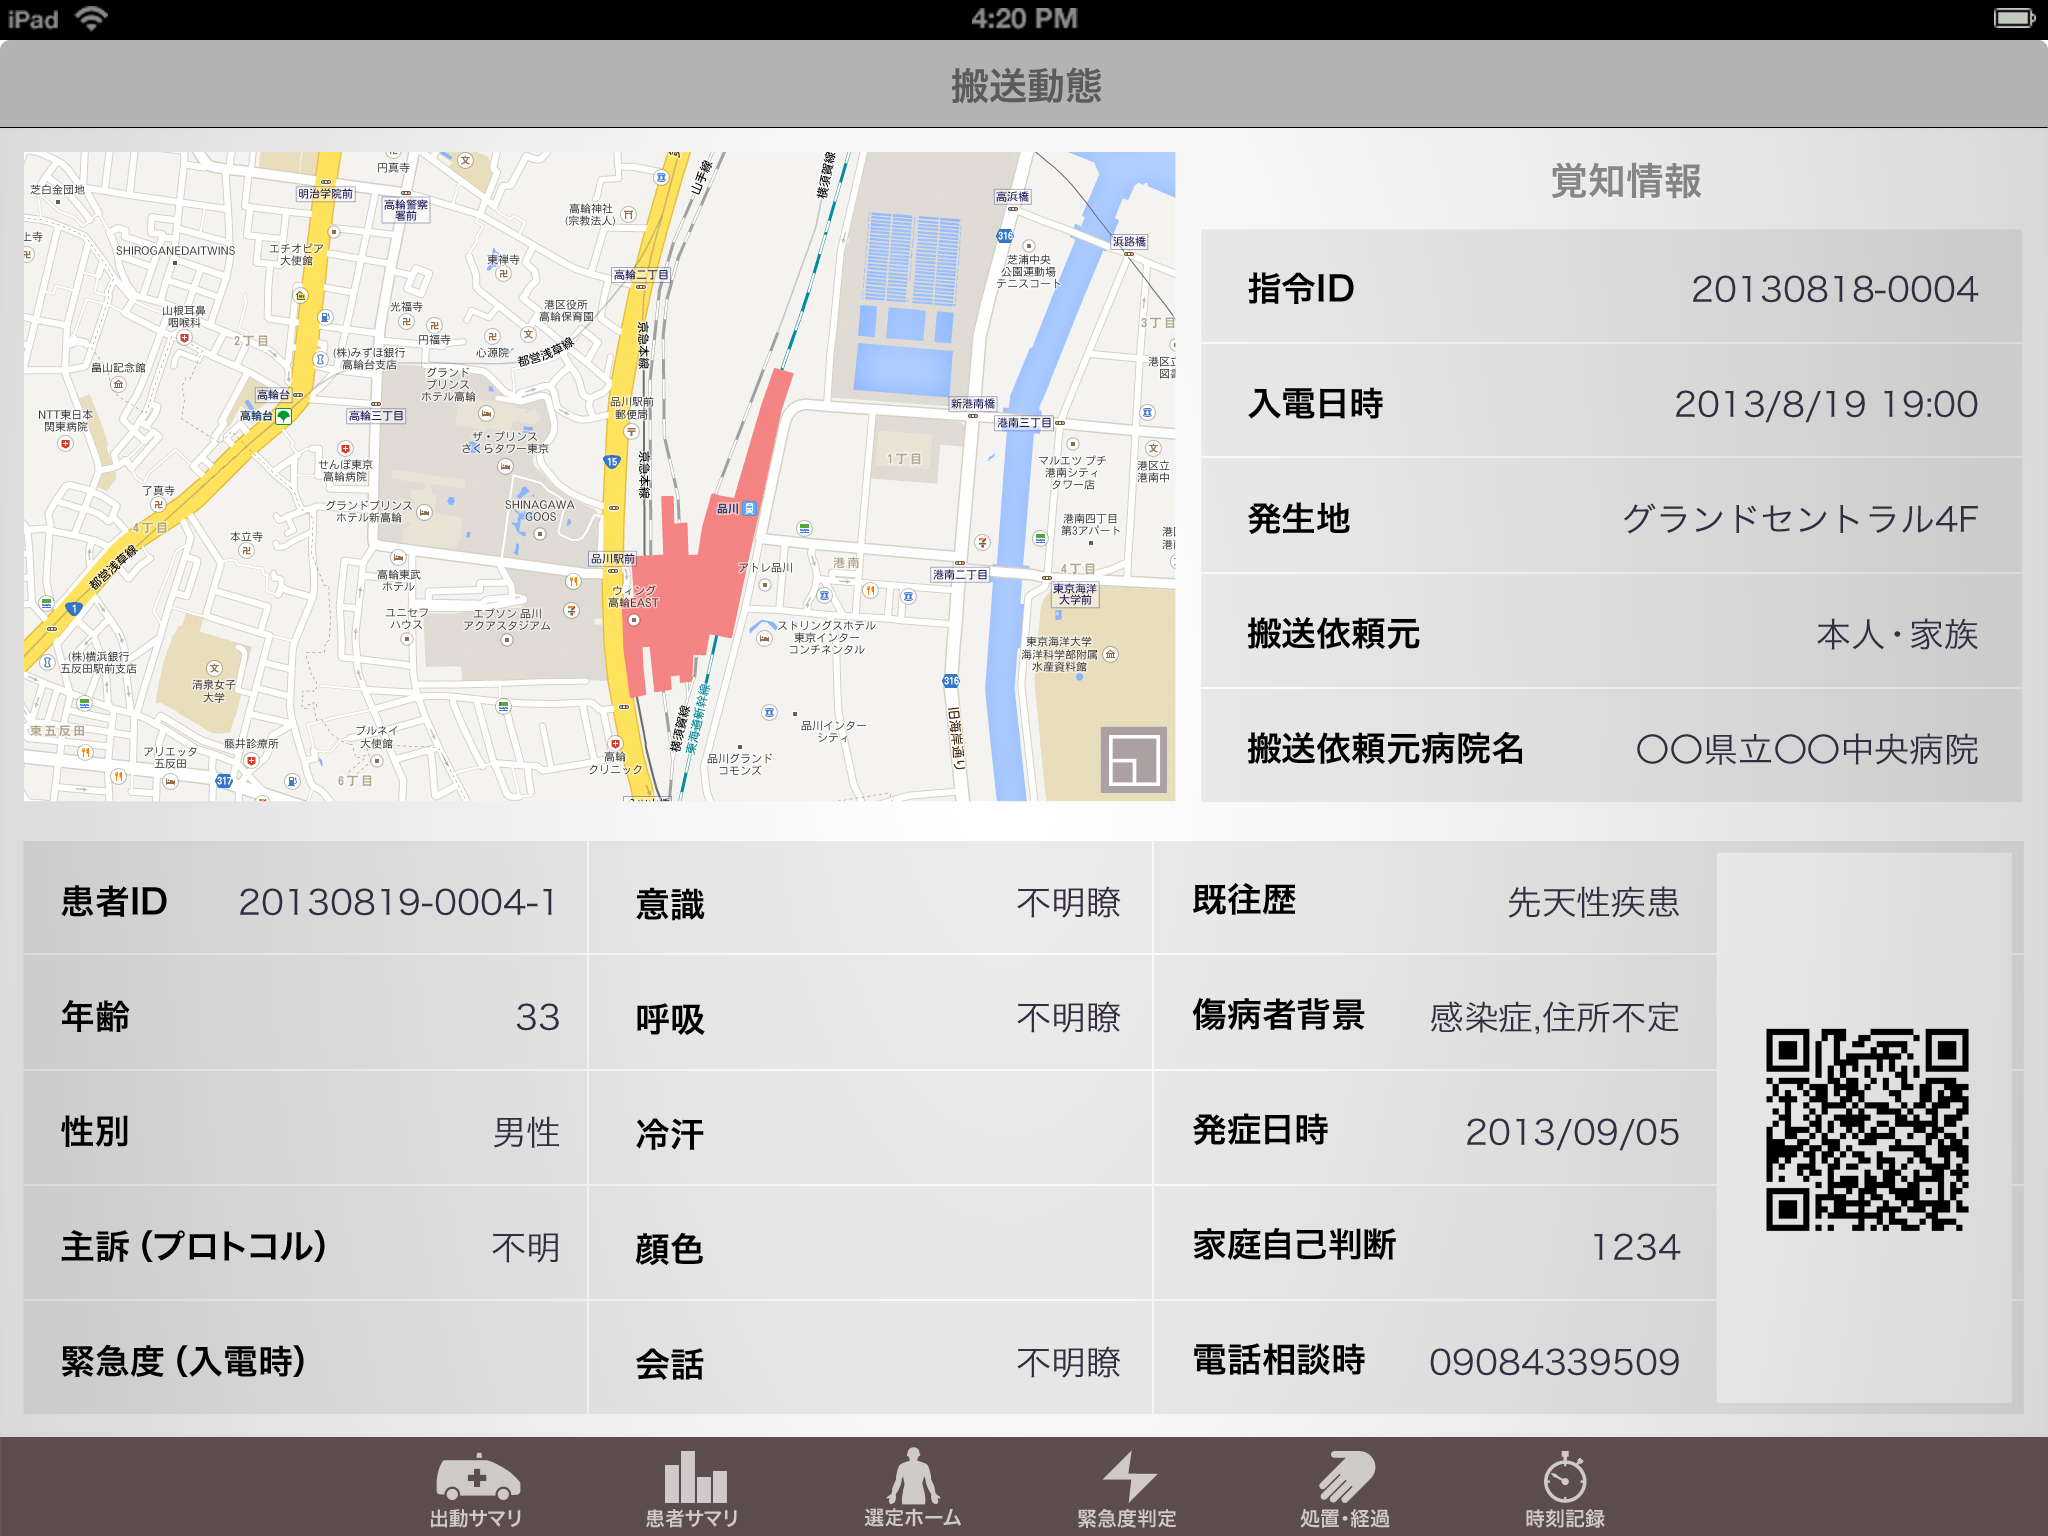Open the 時刻記録 stopwatch tab
This screenshot has height=1536, width=2048.
(x=1564, y=1490)
